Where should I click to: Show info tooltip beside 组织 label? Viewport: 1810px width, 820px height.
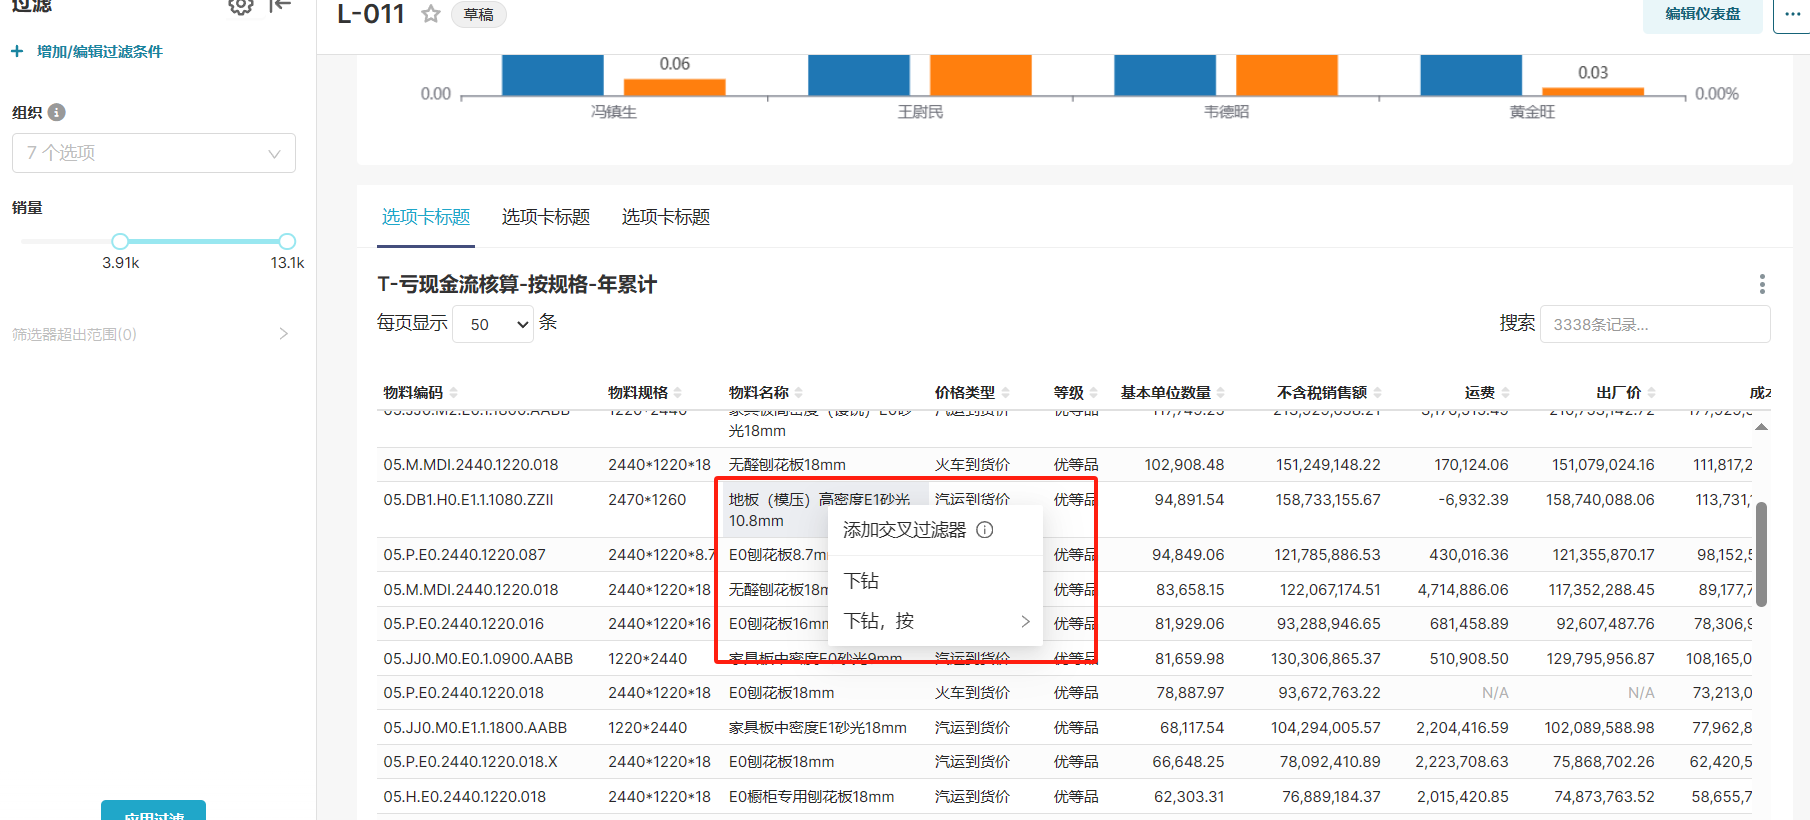point(57,112)
